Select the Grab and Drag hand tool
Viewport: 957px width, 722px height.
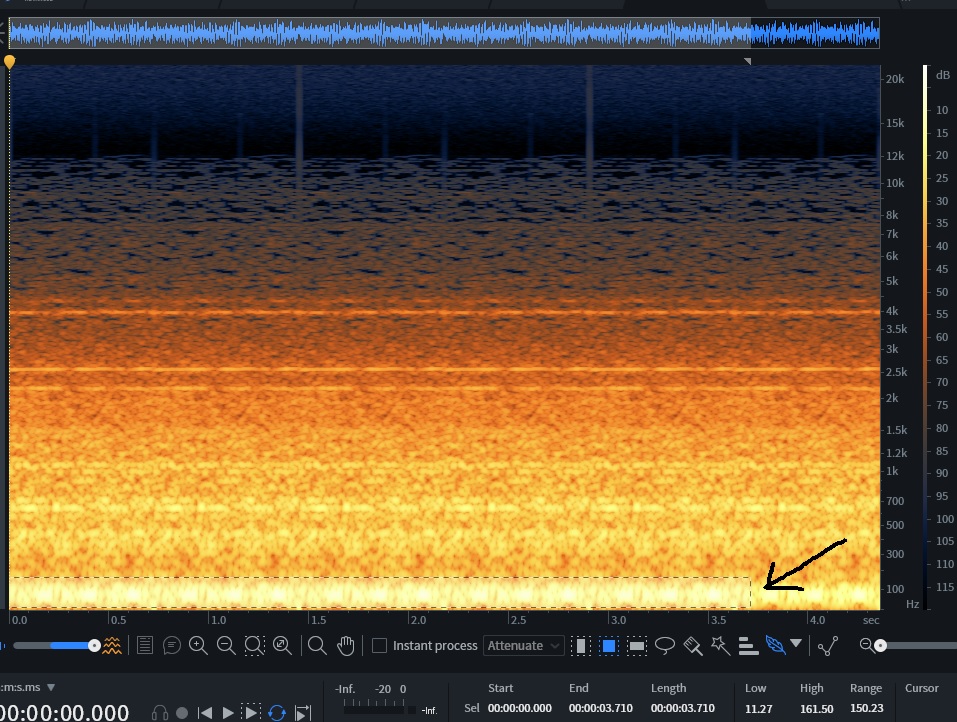pos(345,645)
